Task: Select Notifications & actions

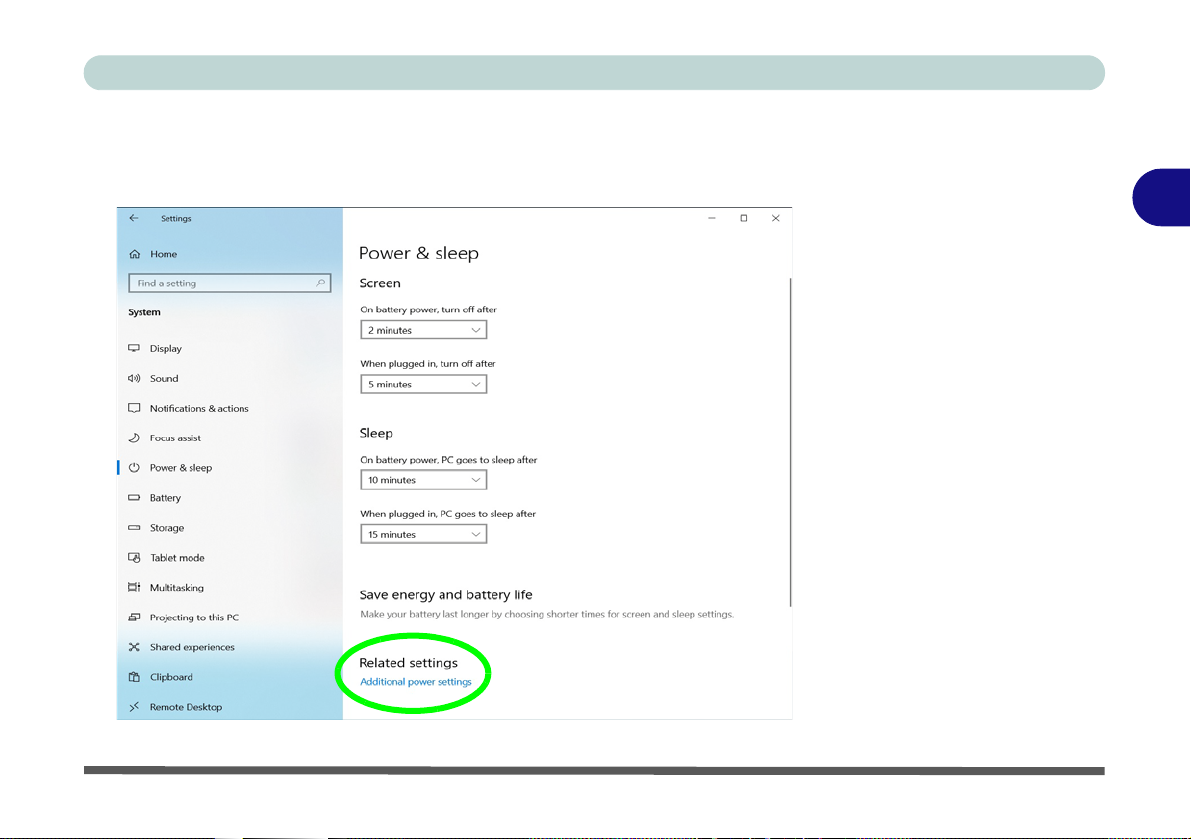Action: (199, 408)
